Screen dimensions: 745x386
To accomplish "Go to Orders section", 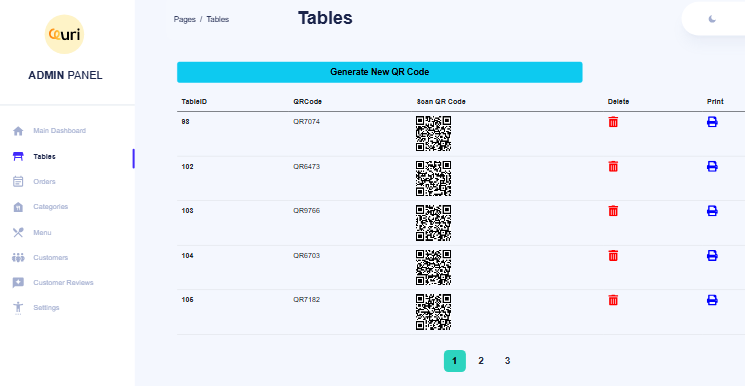I will pyautogui.click(x=44, y=182).
